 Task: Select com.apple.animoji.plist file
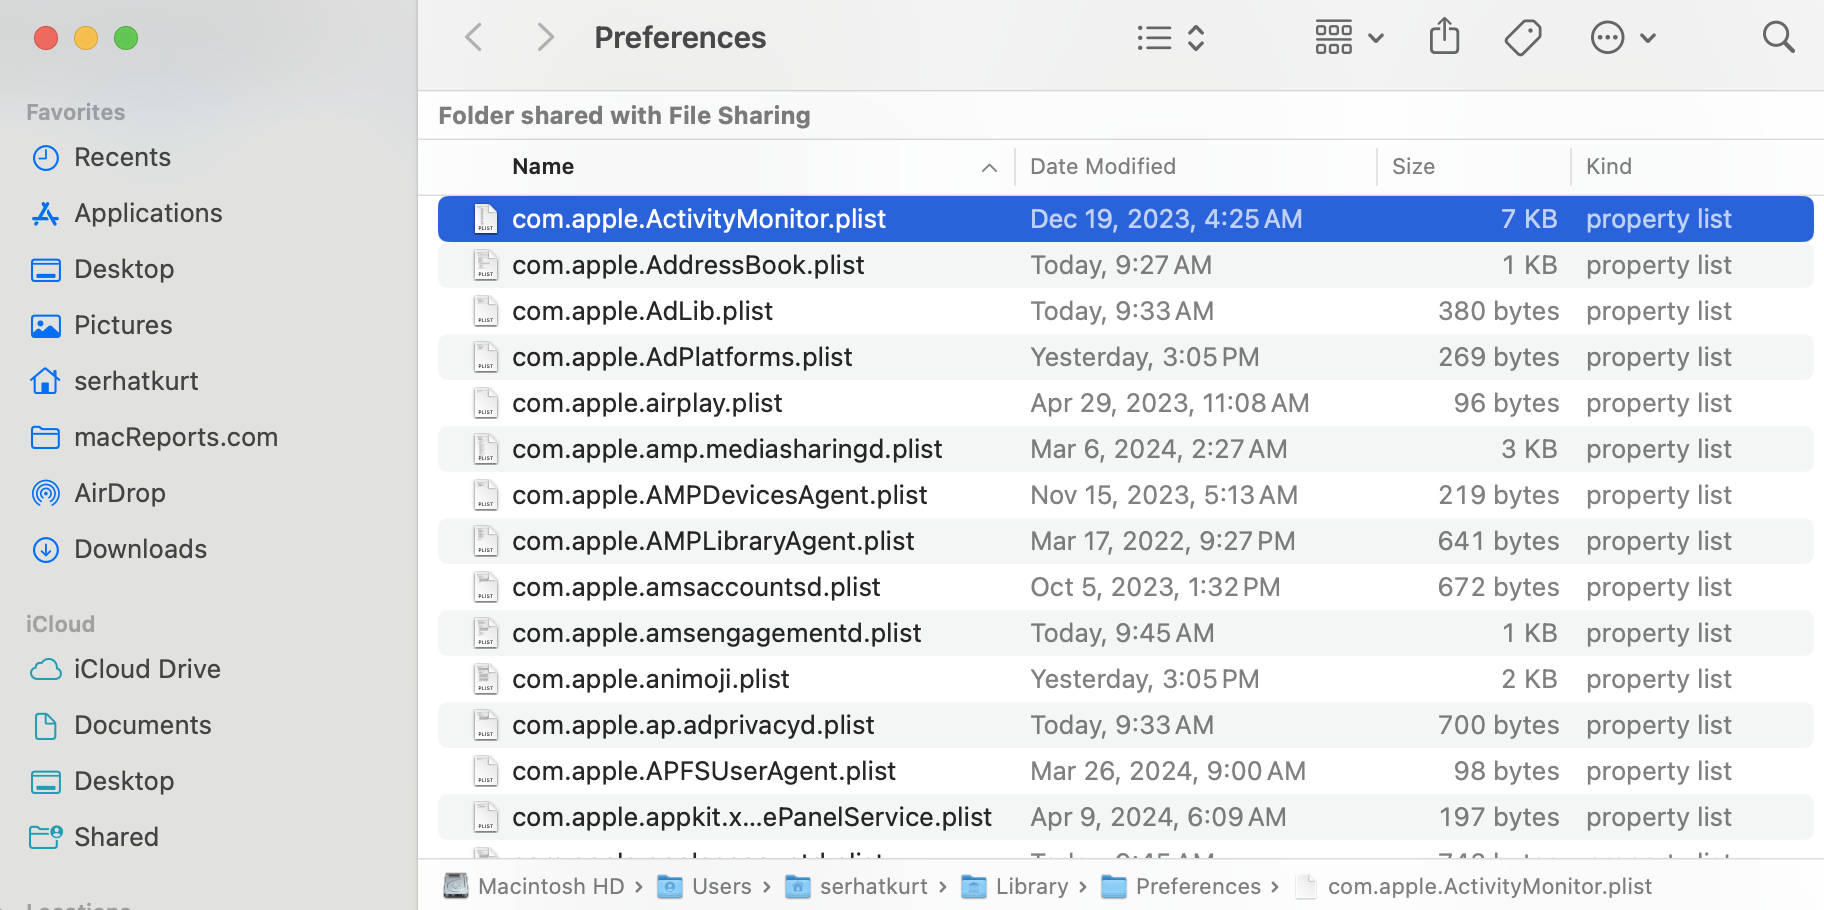tap(1125, 679)
